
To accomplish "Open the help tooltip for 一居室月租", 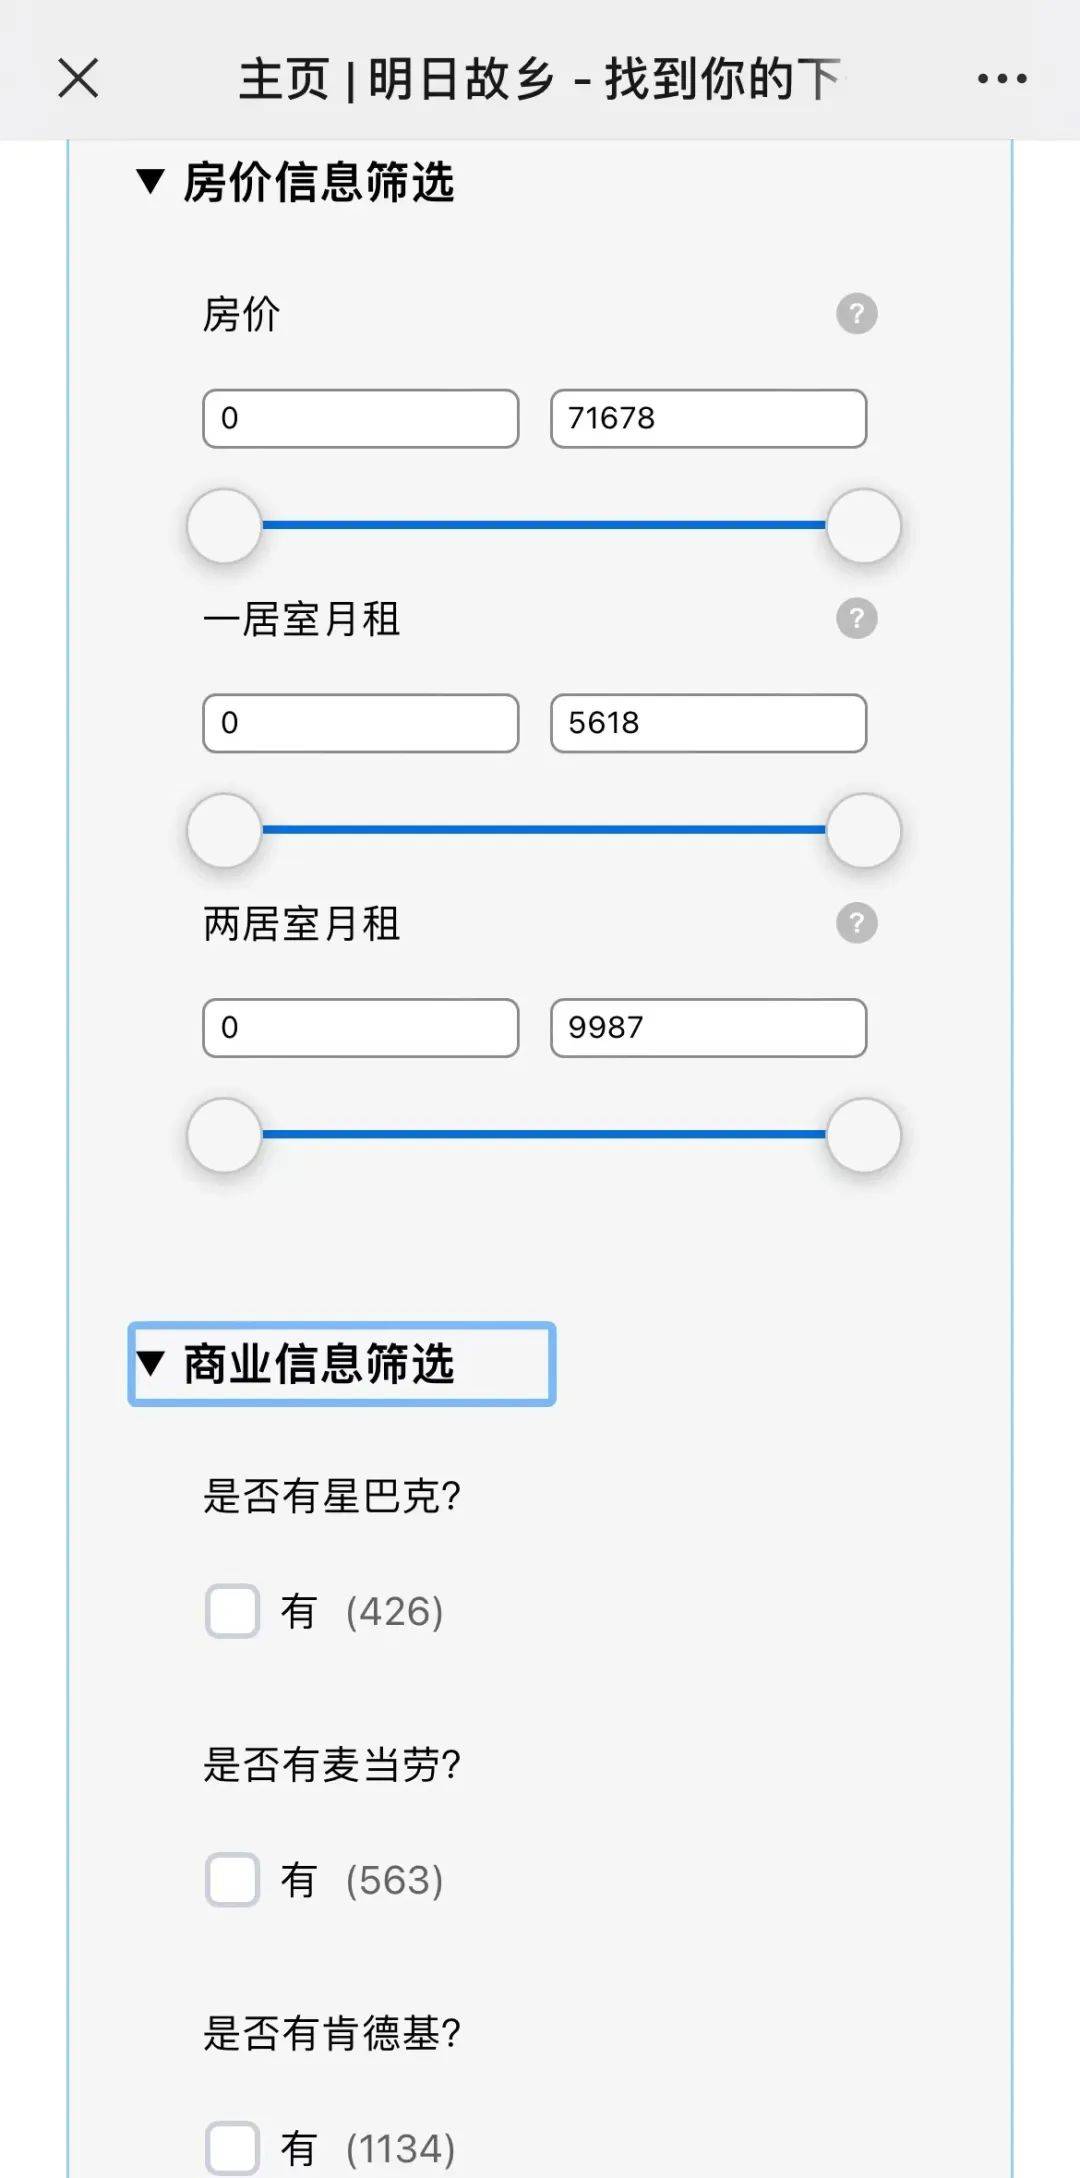I will [857, 619].
